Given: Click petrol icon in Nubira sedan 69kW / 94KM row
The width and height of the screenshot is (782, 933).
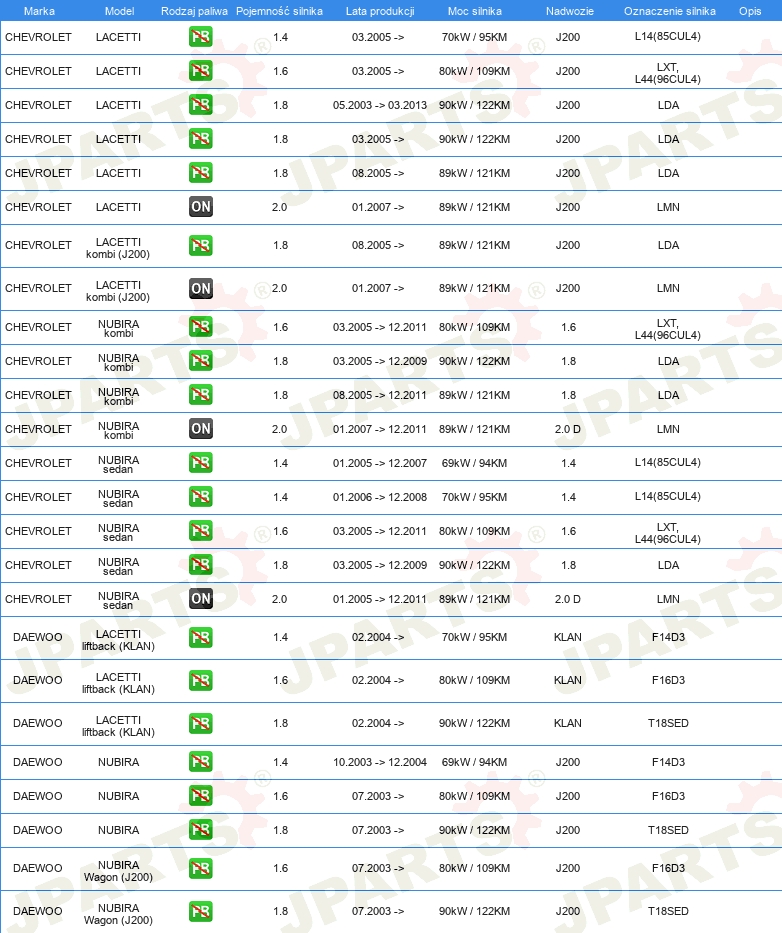Looking at the screenshot, I should coord(201,462).
